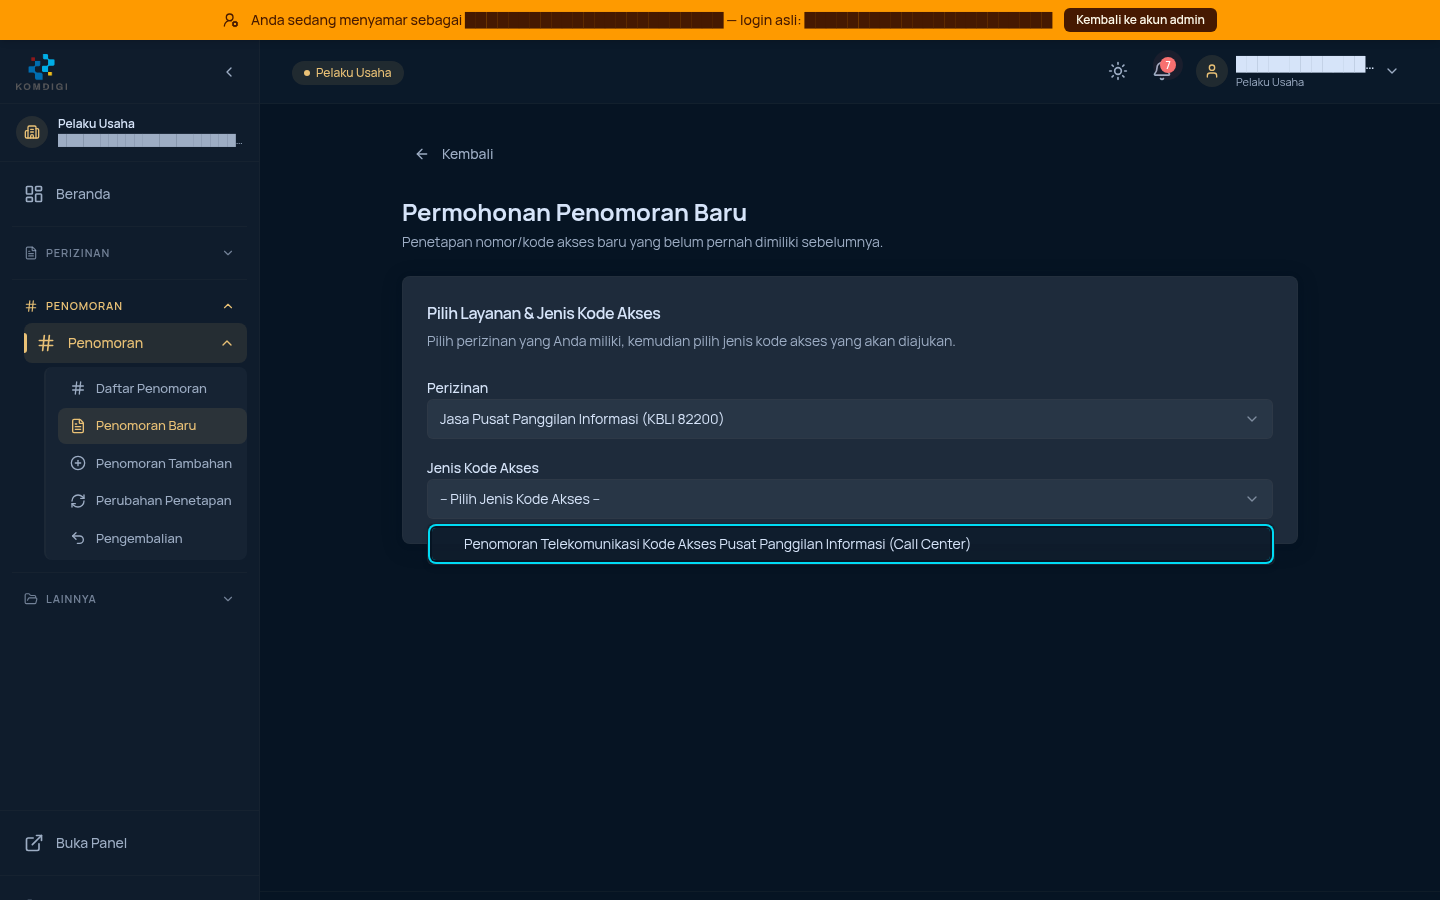
Task: Click the Pelaku Usaha company building icon
Action: tap(32, 132)
